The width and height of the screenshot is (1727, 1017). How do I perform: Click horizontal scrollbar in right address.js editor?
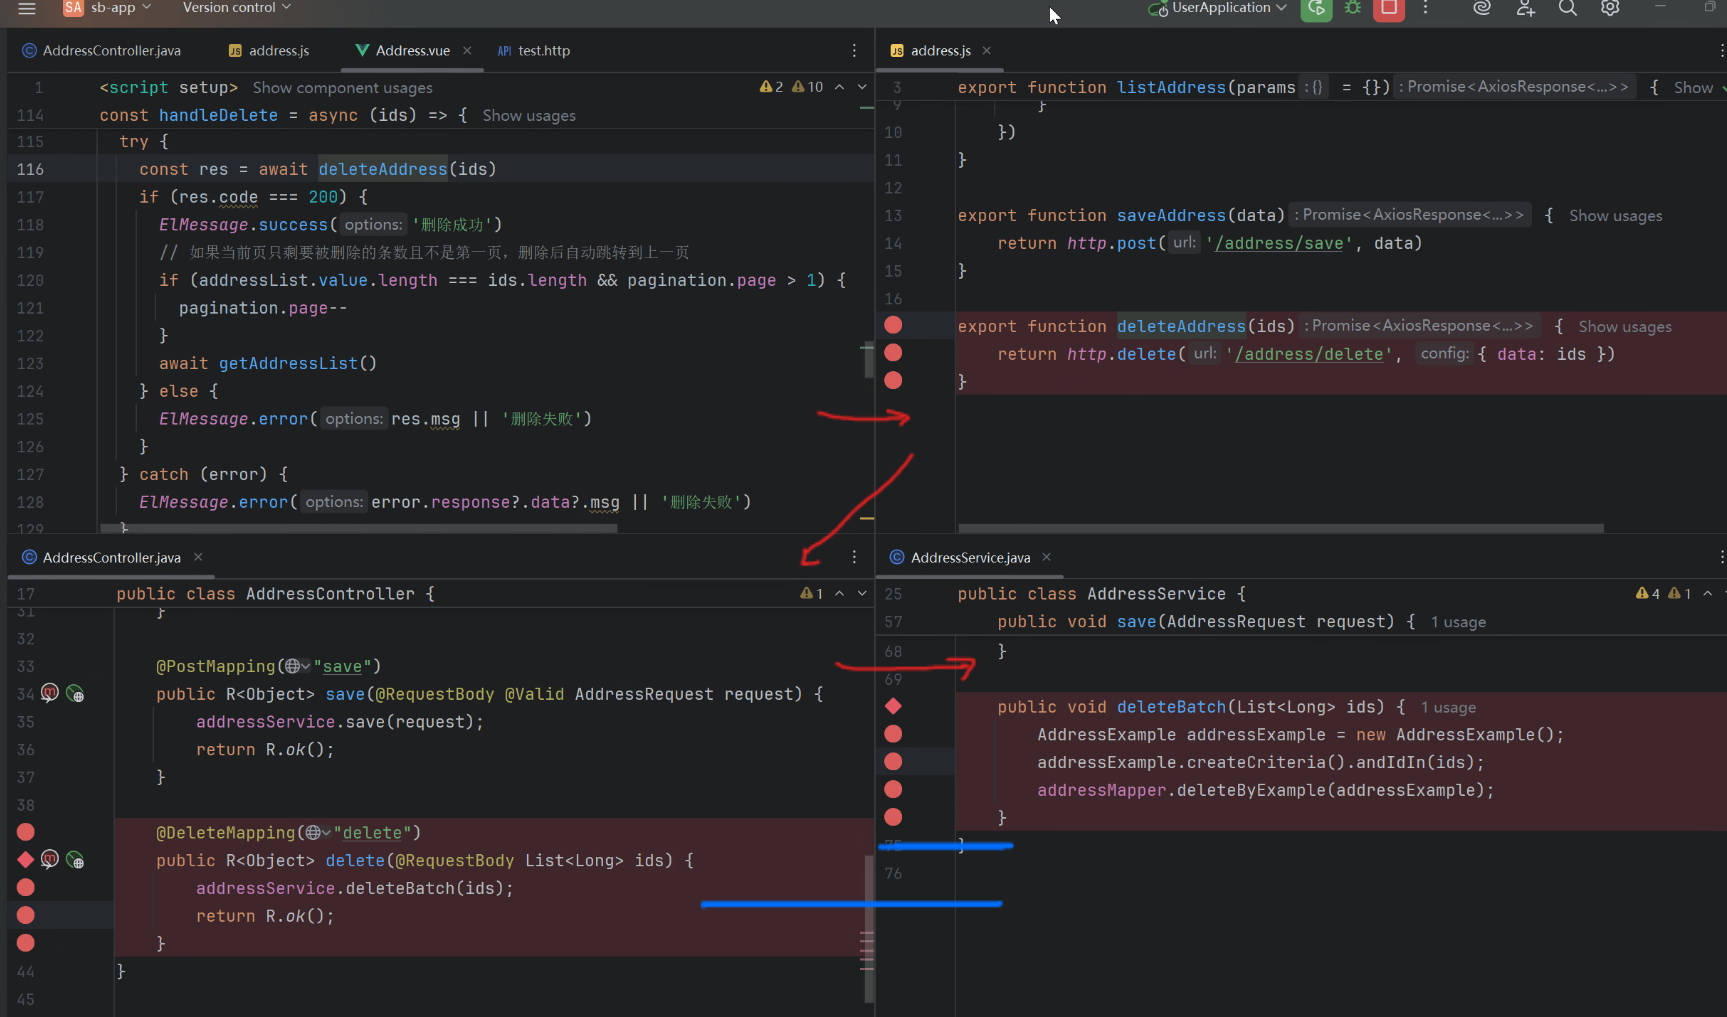click(x=1281, y=528)
